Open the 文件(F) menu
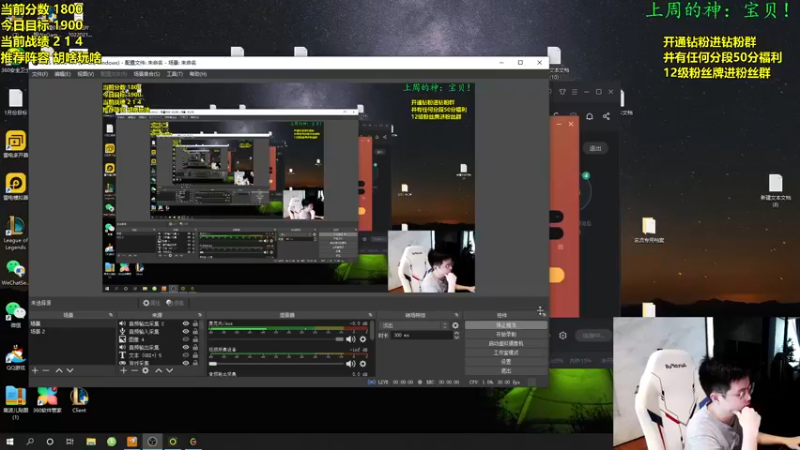This screenshot has height=450, width=800. tap(40, 74)
